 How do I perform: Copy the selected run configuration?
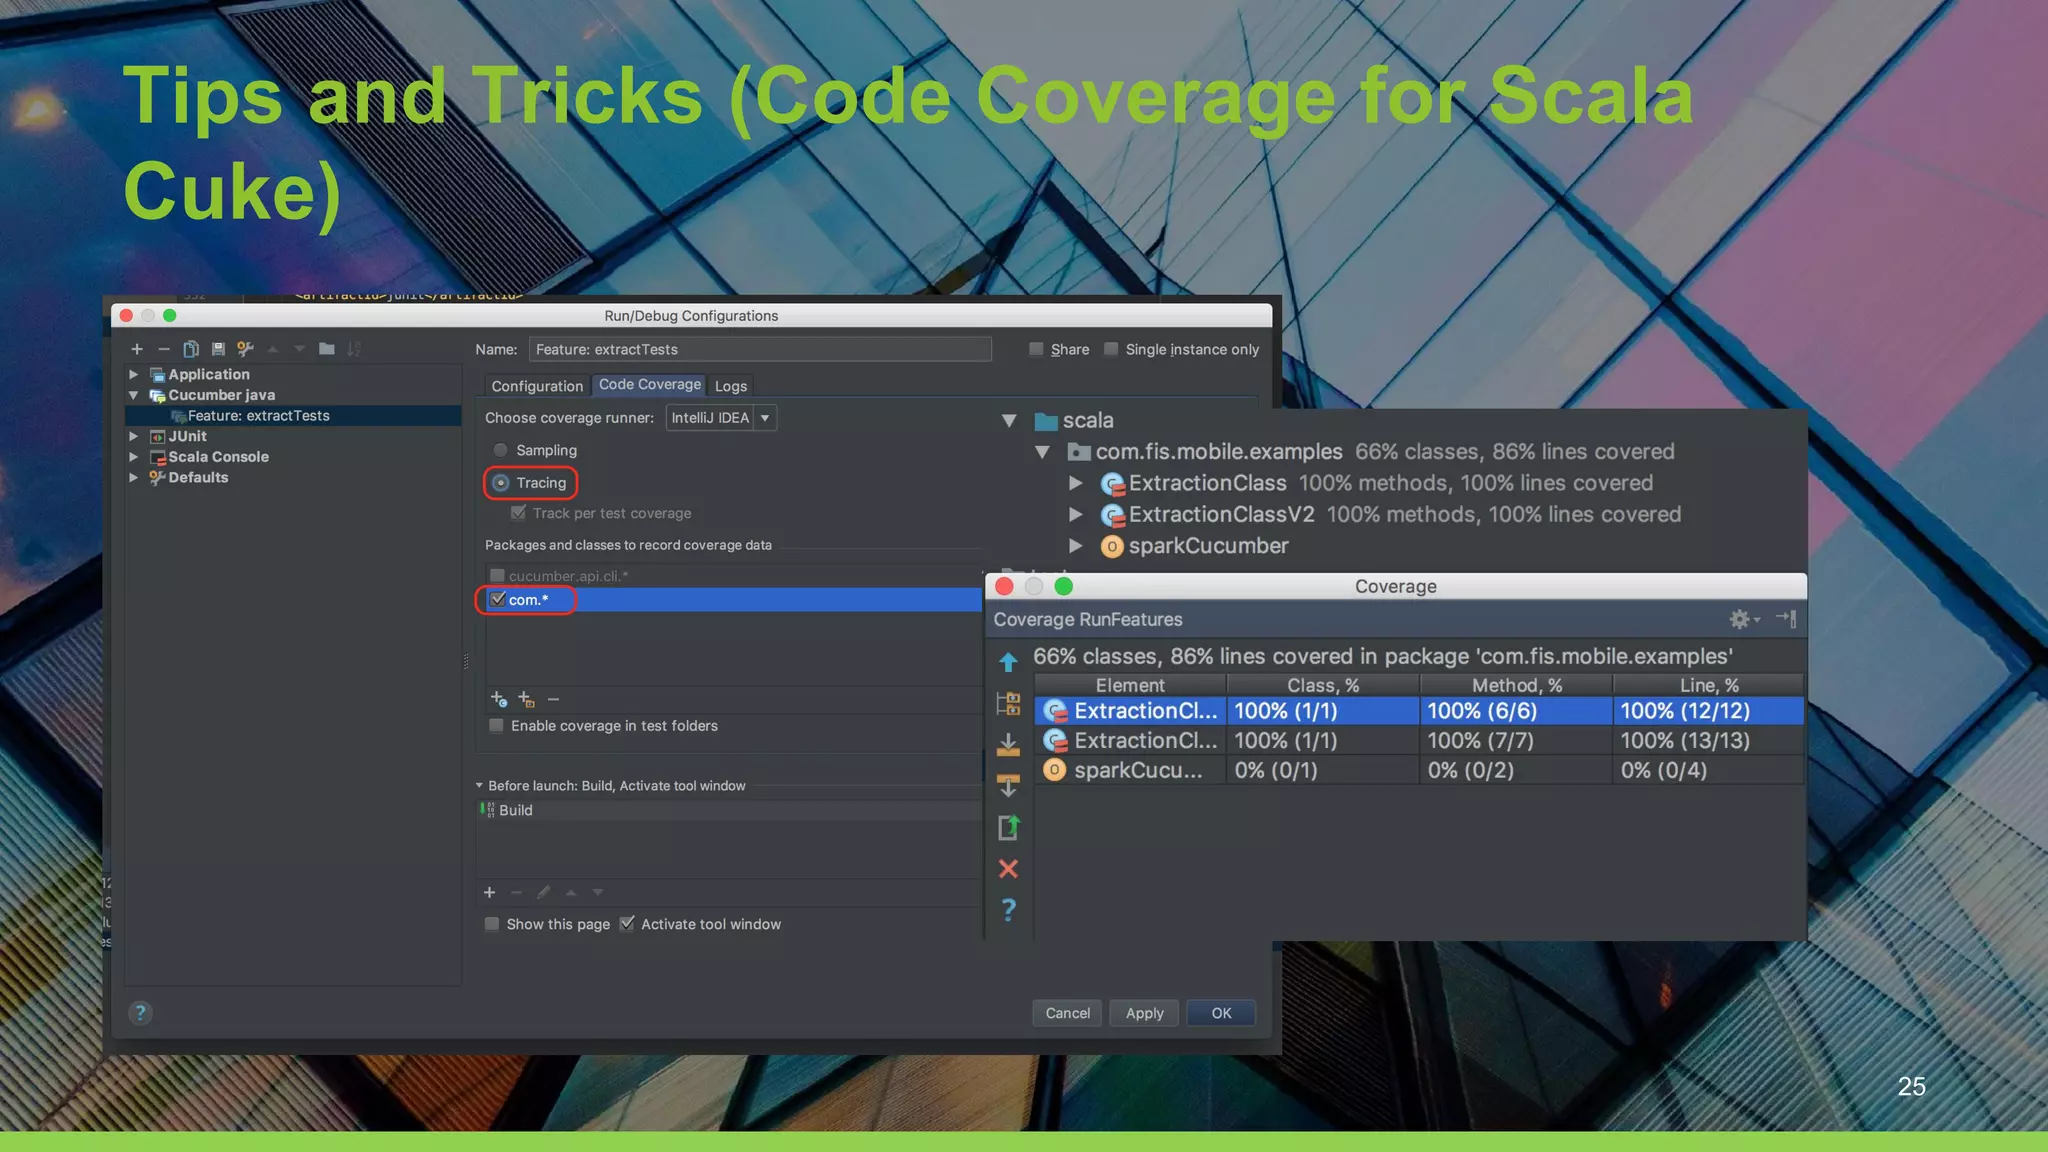tap(191, 349)
